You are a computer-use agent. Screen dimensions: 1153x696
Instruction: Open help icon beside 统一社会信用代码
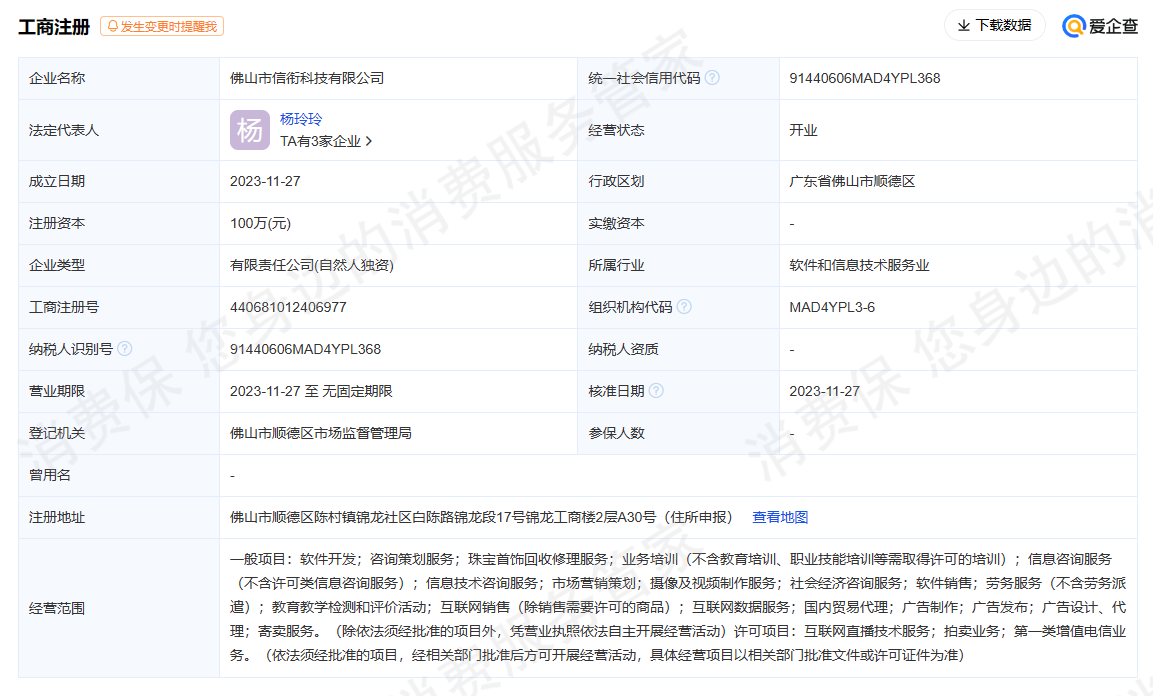tap(712, 77)
